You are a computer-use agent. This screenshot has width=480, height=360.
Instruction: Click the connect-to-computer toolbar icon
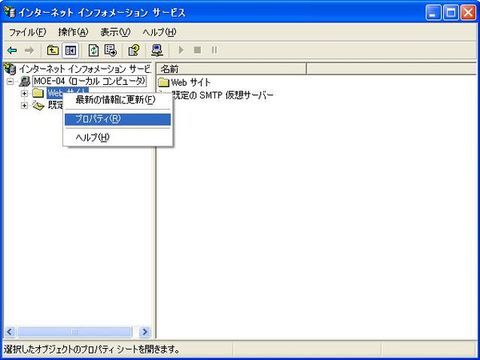click(157, 51)
